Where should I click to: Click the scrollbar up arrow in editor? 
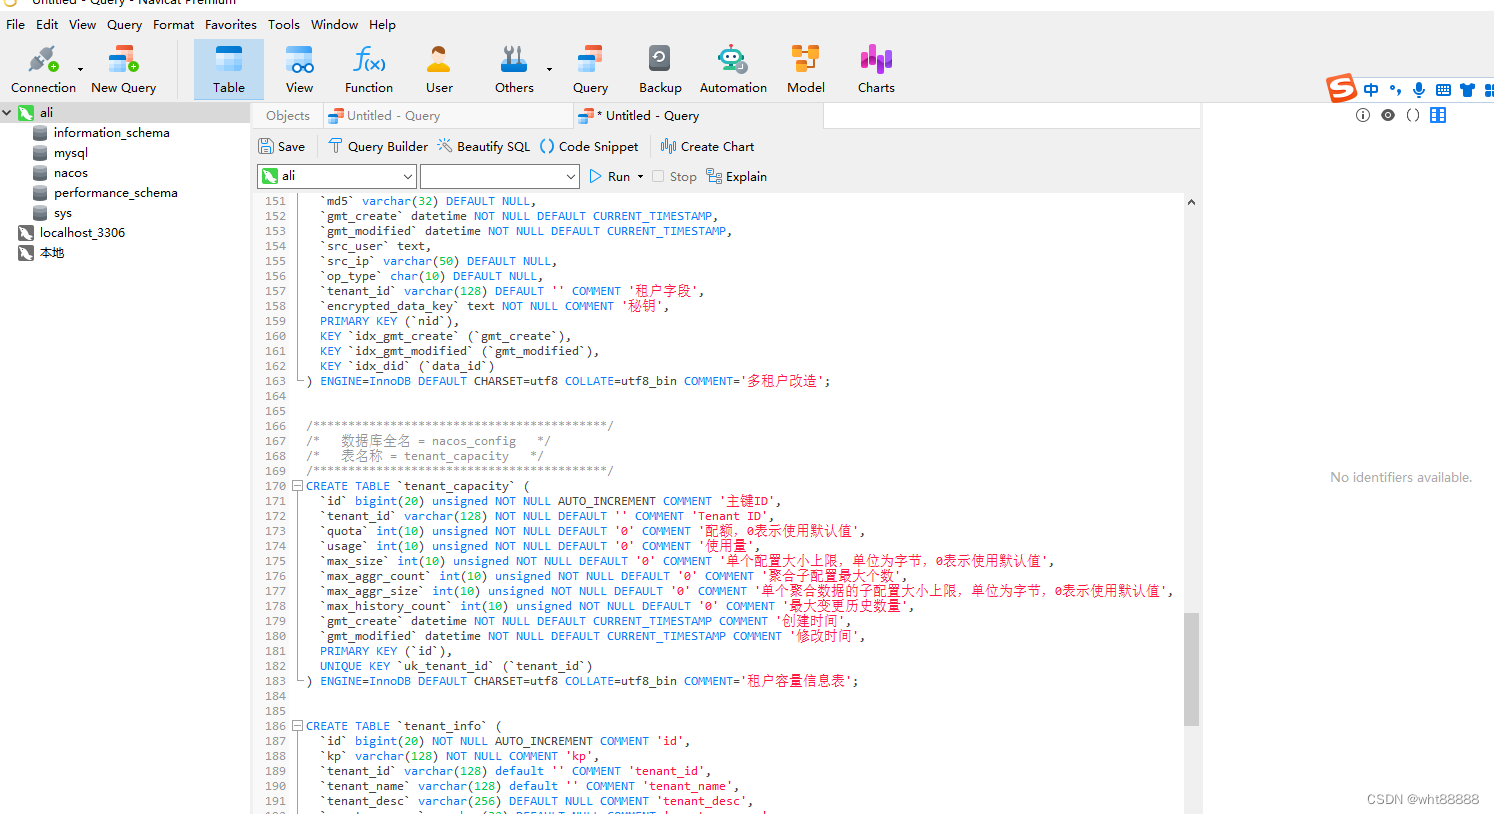tap(1191, 202)
